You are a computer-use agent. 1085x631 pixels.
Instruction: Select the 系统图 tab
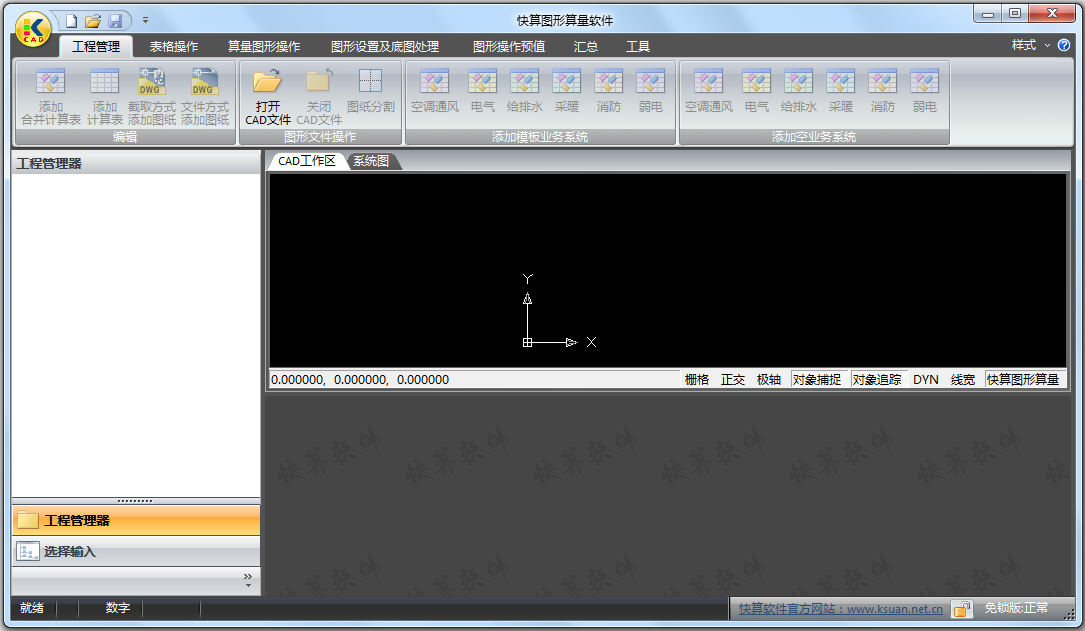tap(372, 161)
